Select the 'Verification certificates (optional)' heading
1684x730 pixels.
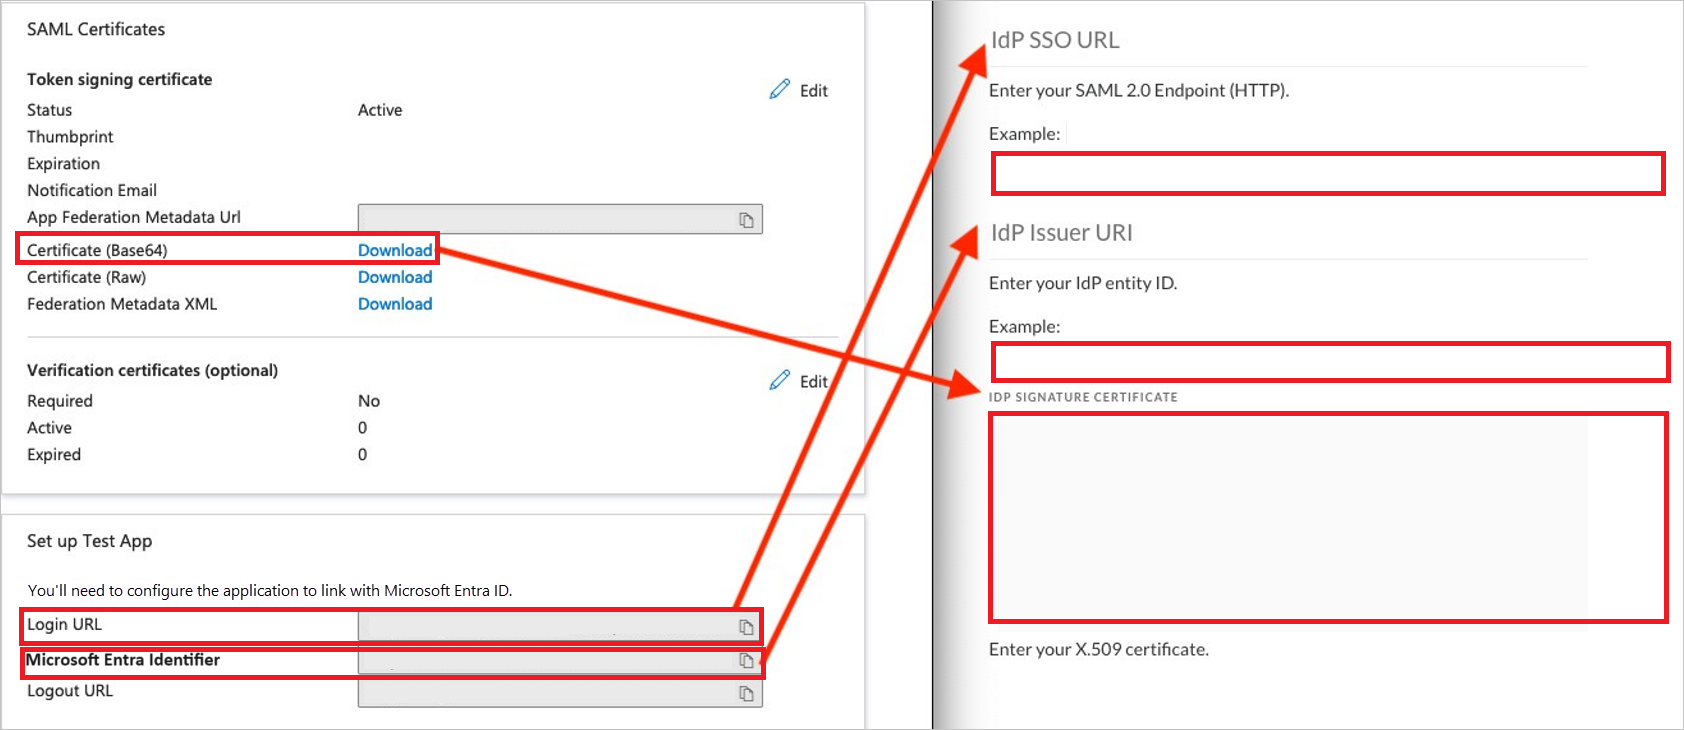(152, 370)
